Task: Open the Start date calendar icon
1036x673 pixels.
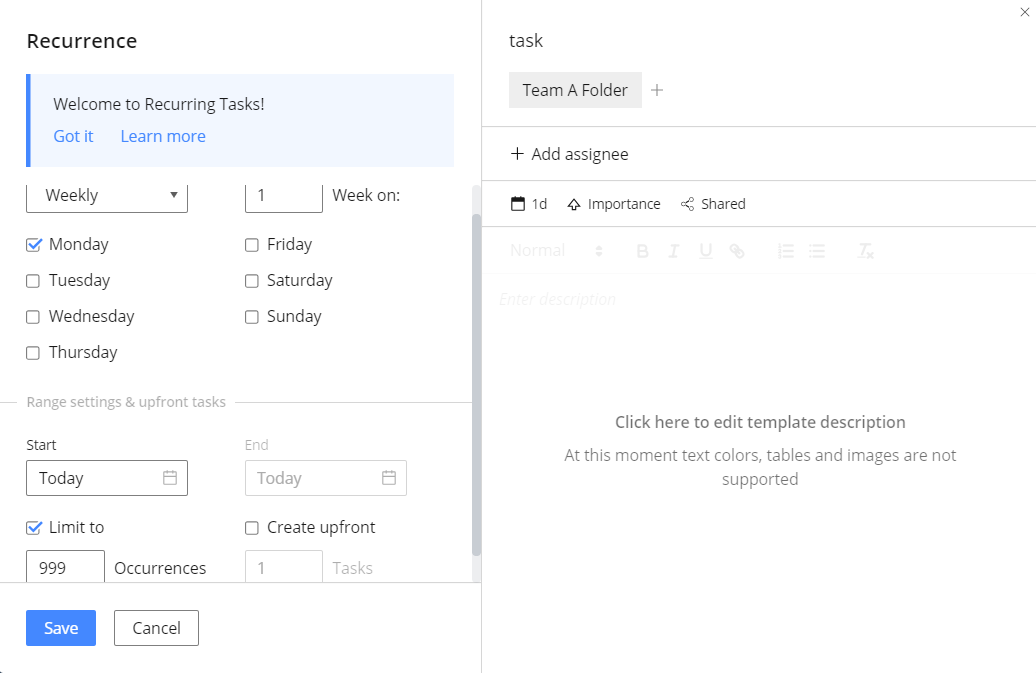Action: point(170,478)
